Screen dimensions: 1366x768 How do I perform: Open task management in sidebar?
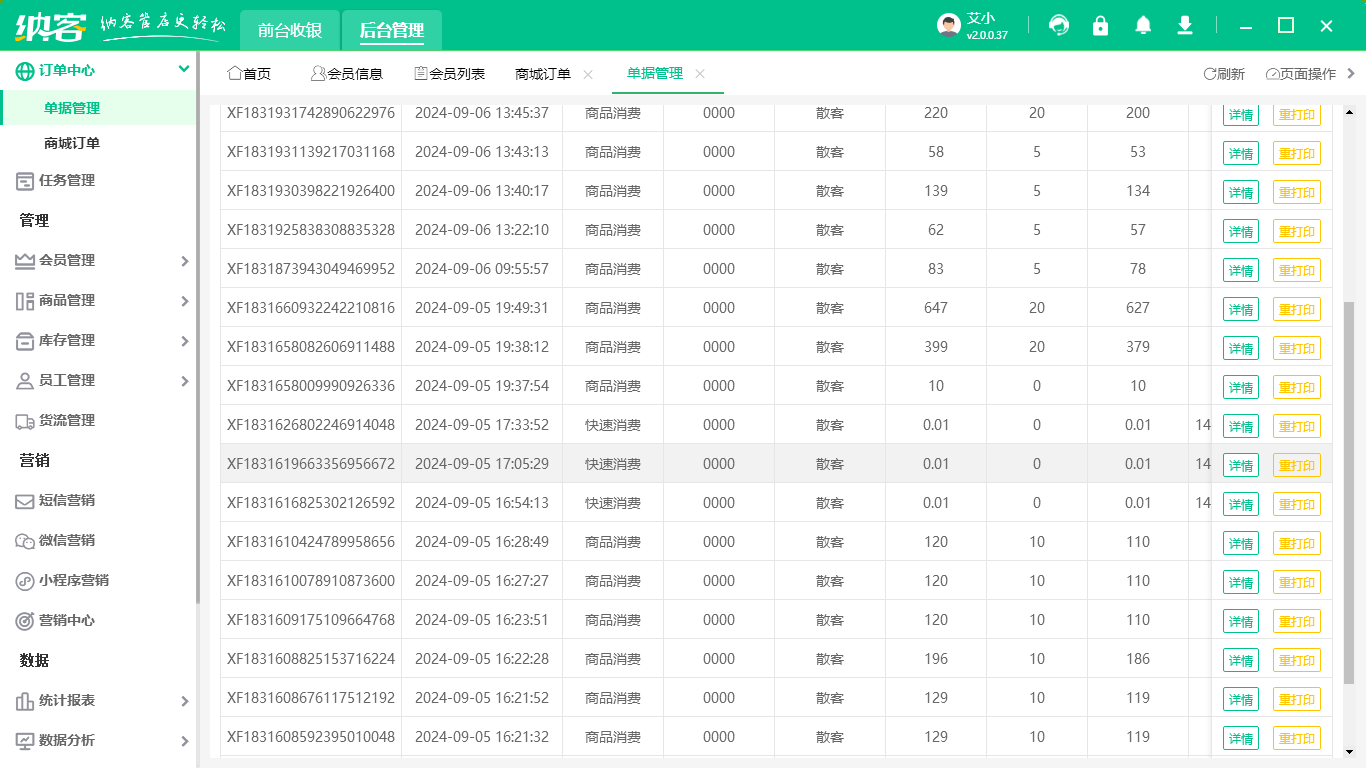(66, 181)
